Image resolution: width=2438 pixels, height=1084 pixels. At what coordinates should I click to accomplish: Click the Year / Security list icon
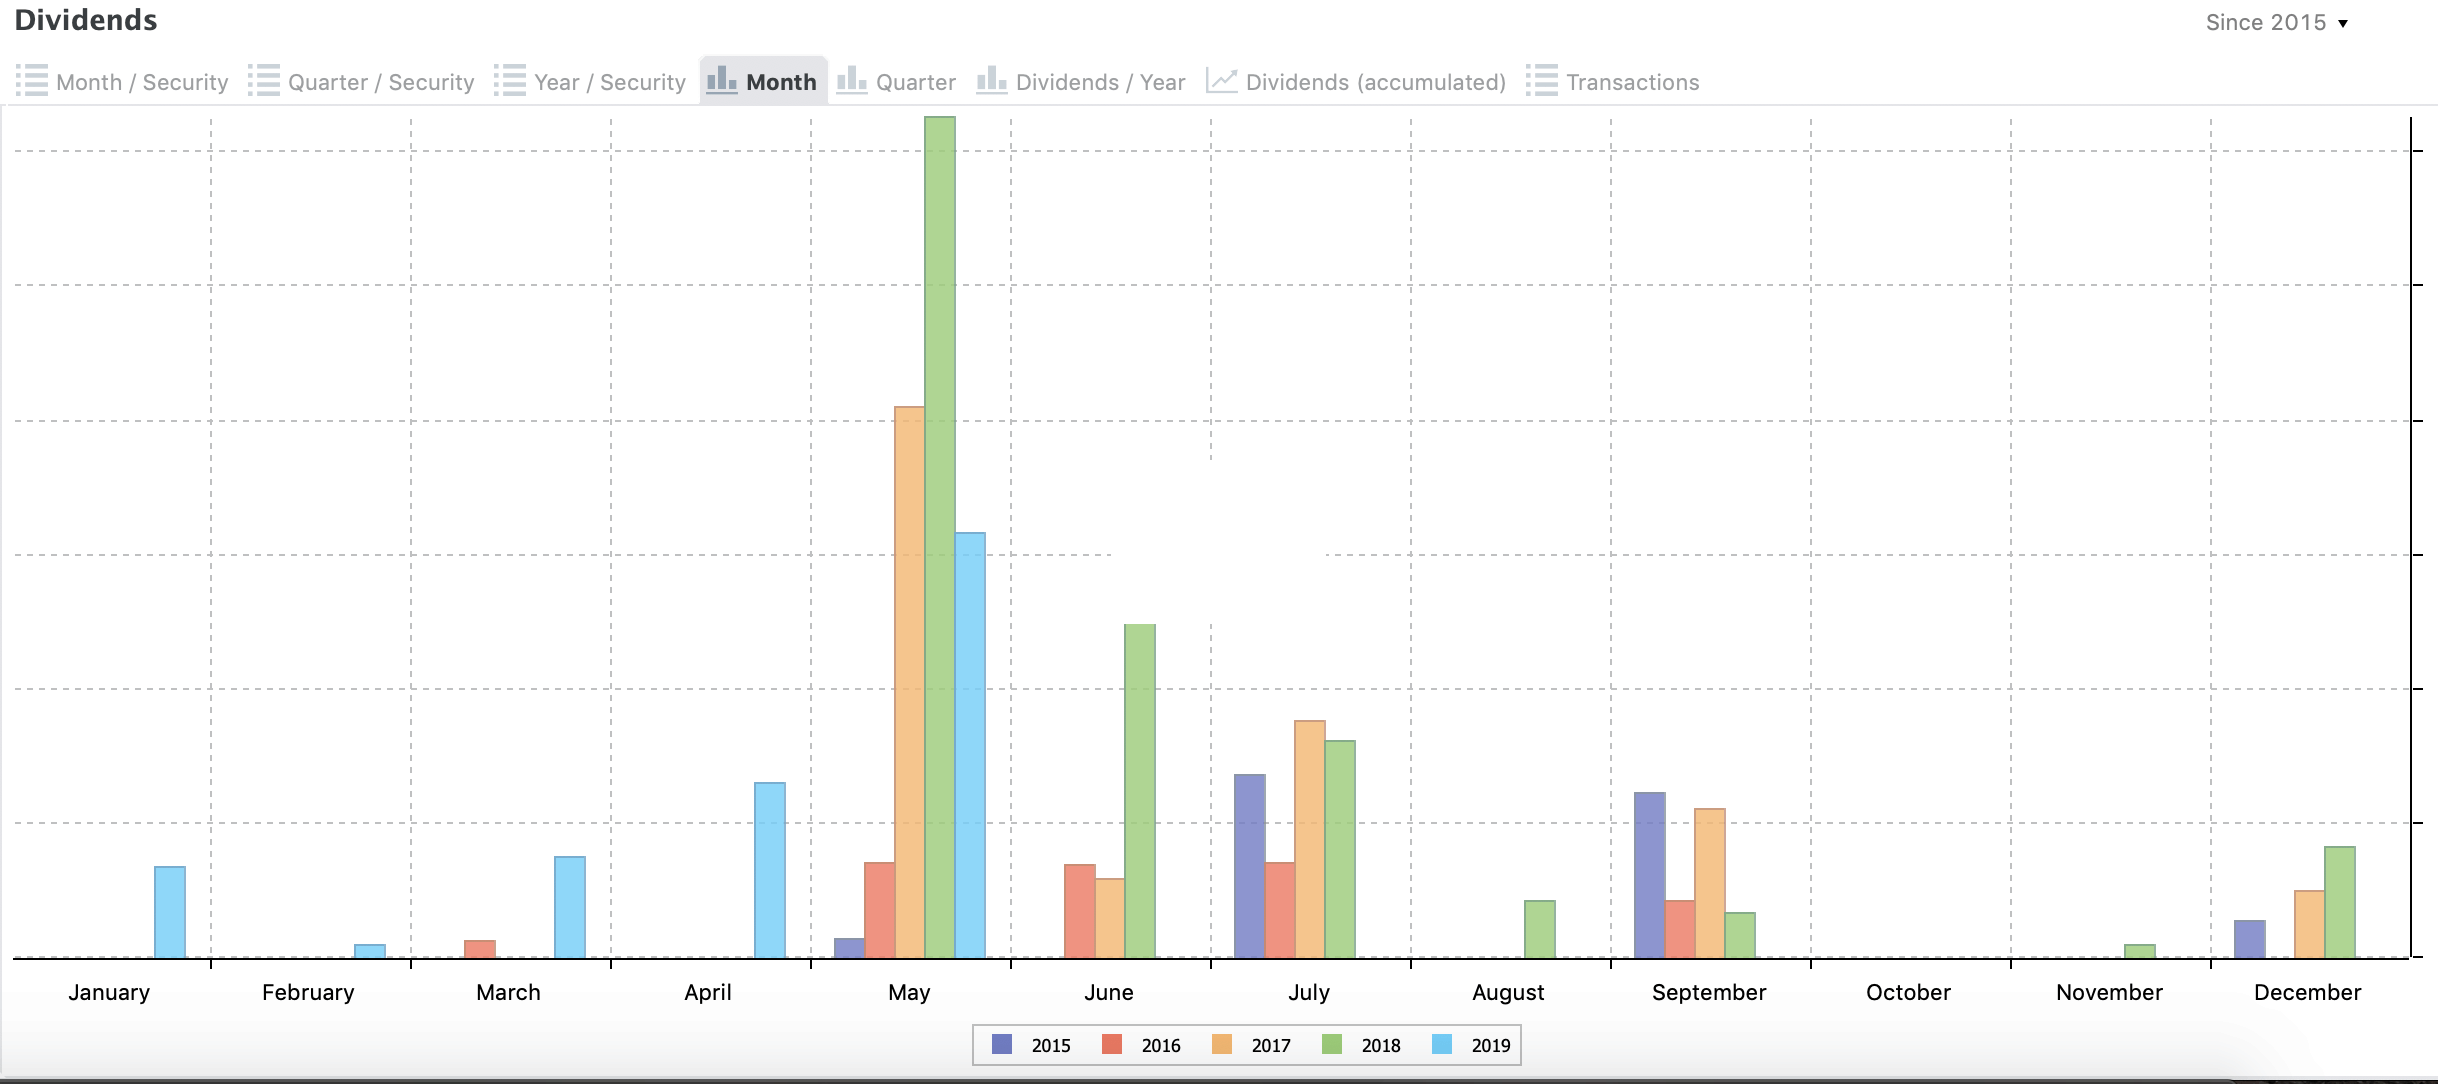(510, 81)
